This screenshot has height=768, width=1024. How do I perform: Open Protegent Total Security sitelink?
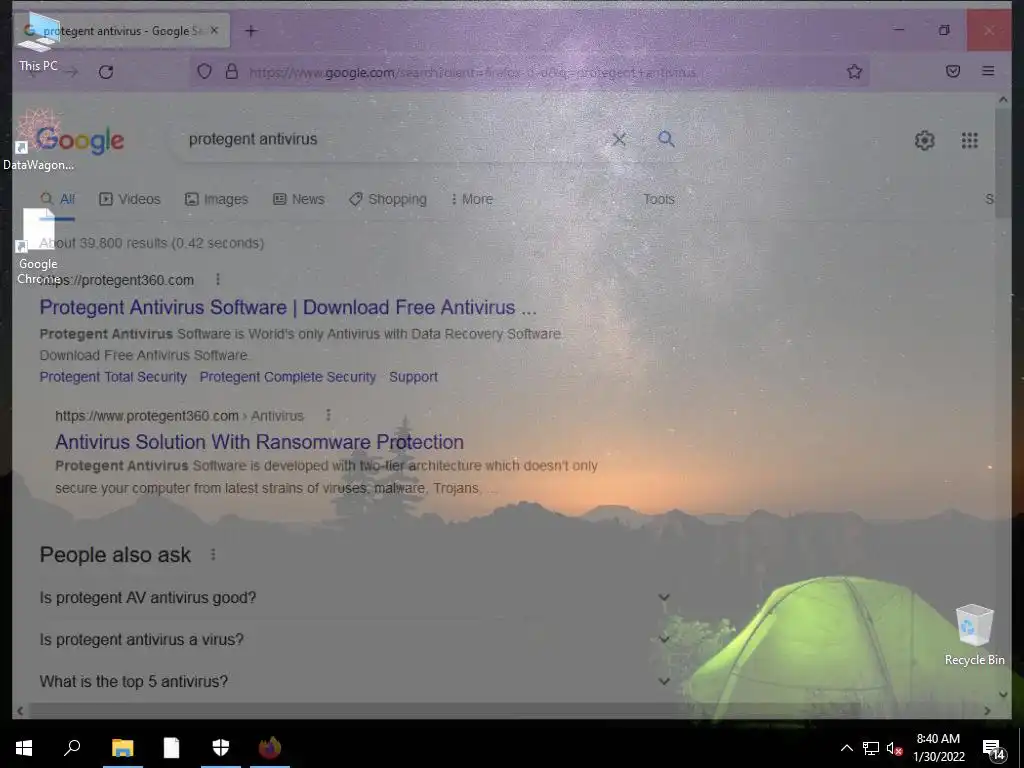[113, 377]
